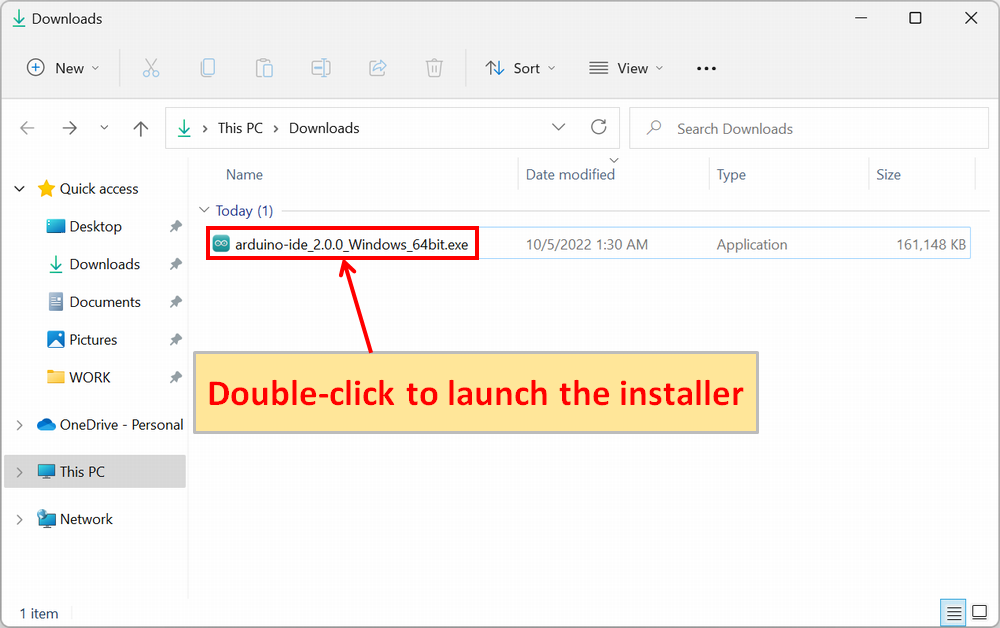Viewport: 1000px width, 628px height.
Task: Click the chevron between This PC and Downloads
Action: click(x=276, y=128)
